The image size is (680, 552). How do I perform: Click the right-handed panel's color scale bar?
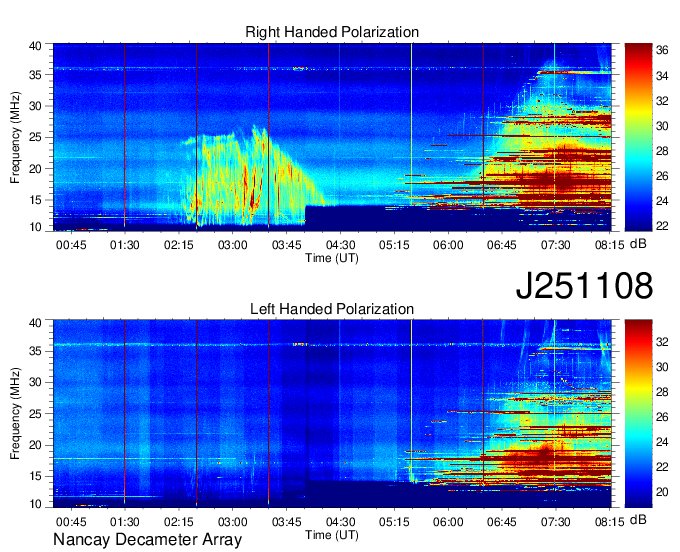(x=636, y=136)
